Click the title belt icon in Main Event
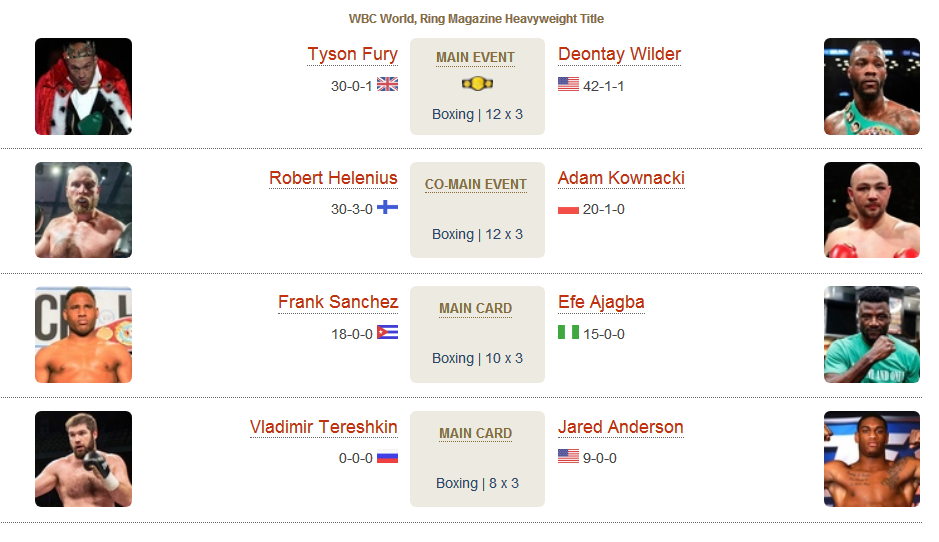The height and width of the screenshot is (542, 939). coord(477,84)
